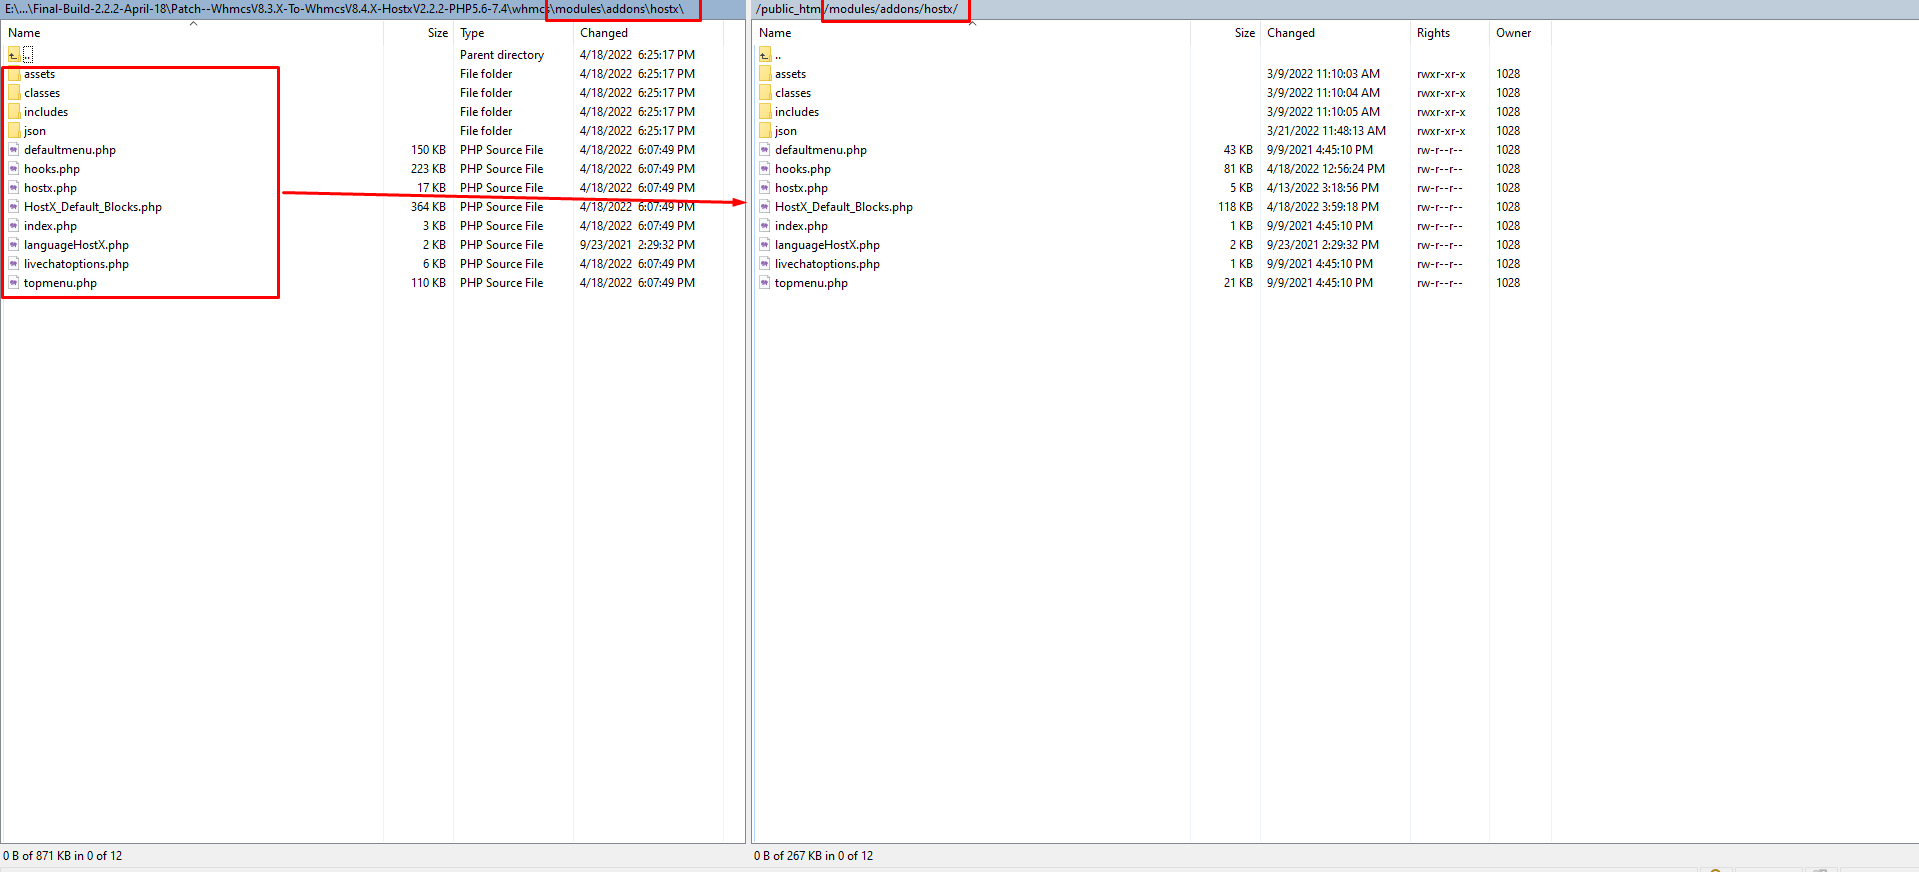Click the hooks.php file icon in the local panel
Screen dimensions: 1919x872
(x=14, y=169)
